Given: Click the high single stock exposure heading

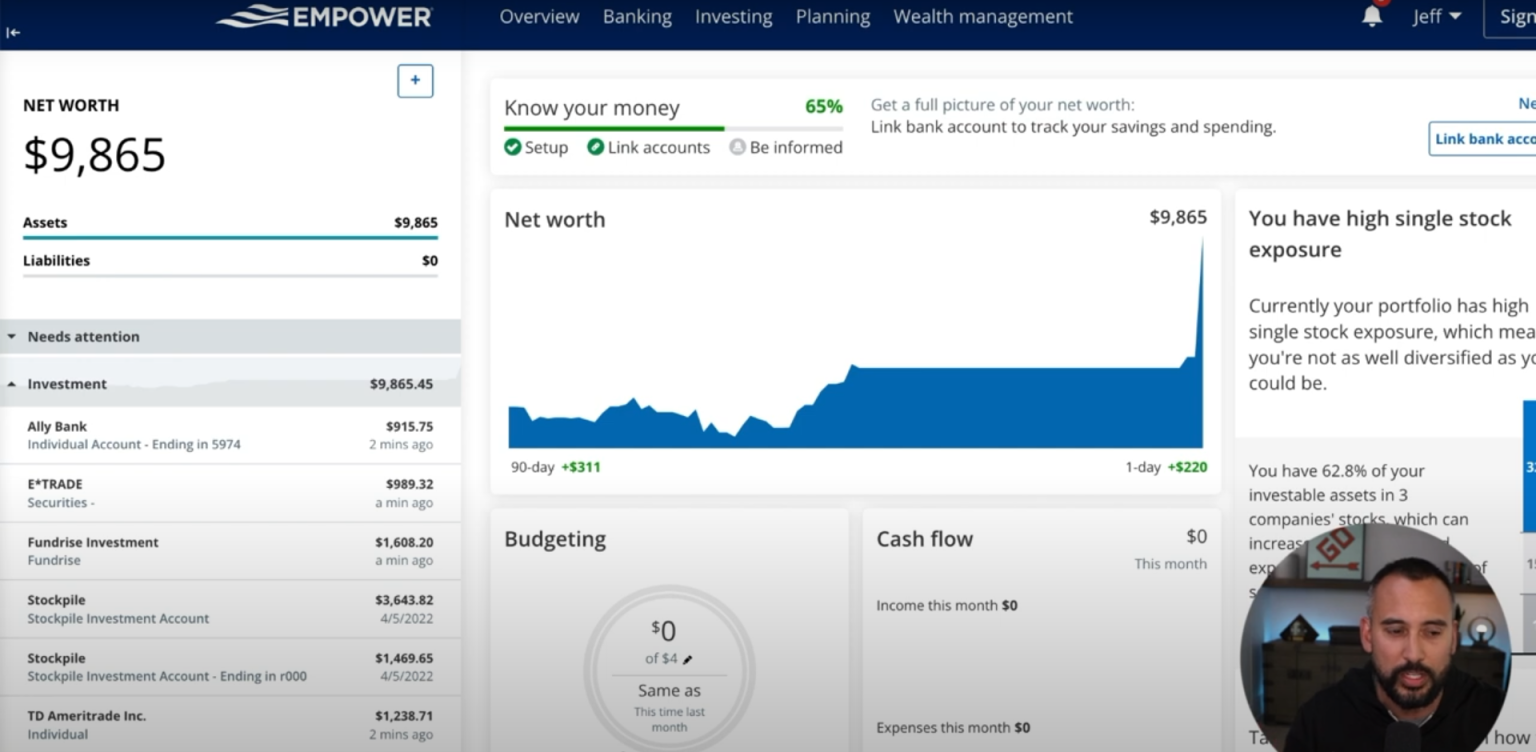Looking at the screenshot, I should pos(1380,234).
